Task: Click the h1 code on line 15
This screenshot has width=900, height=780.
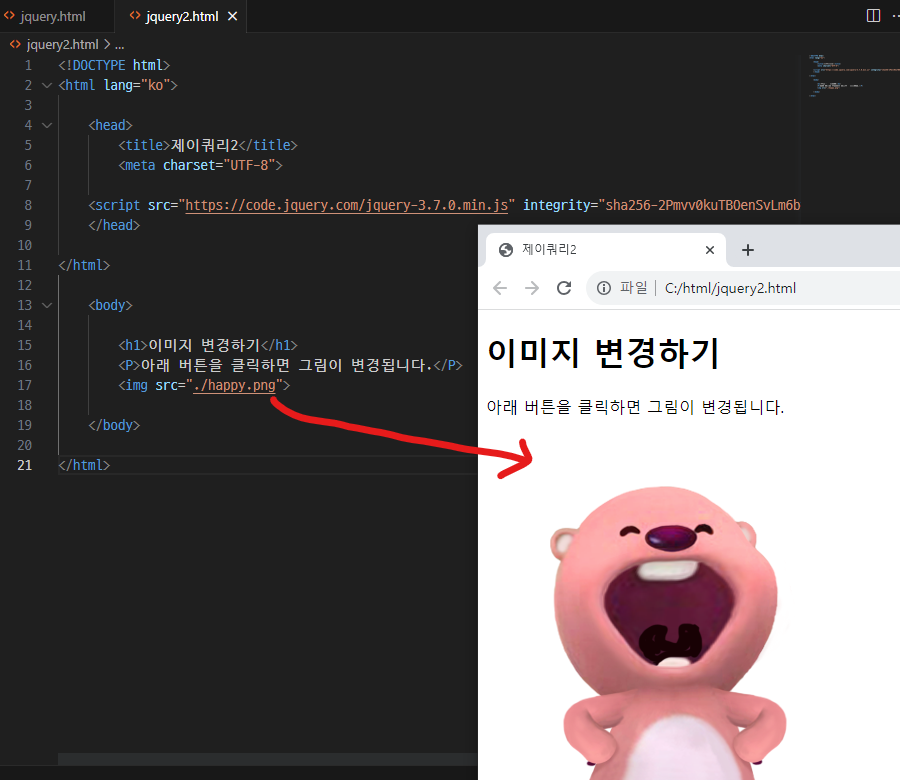Action: [208, 345]
